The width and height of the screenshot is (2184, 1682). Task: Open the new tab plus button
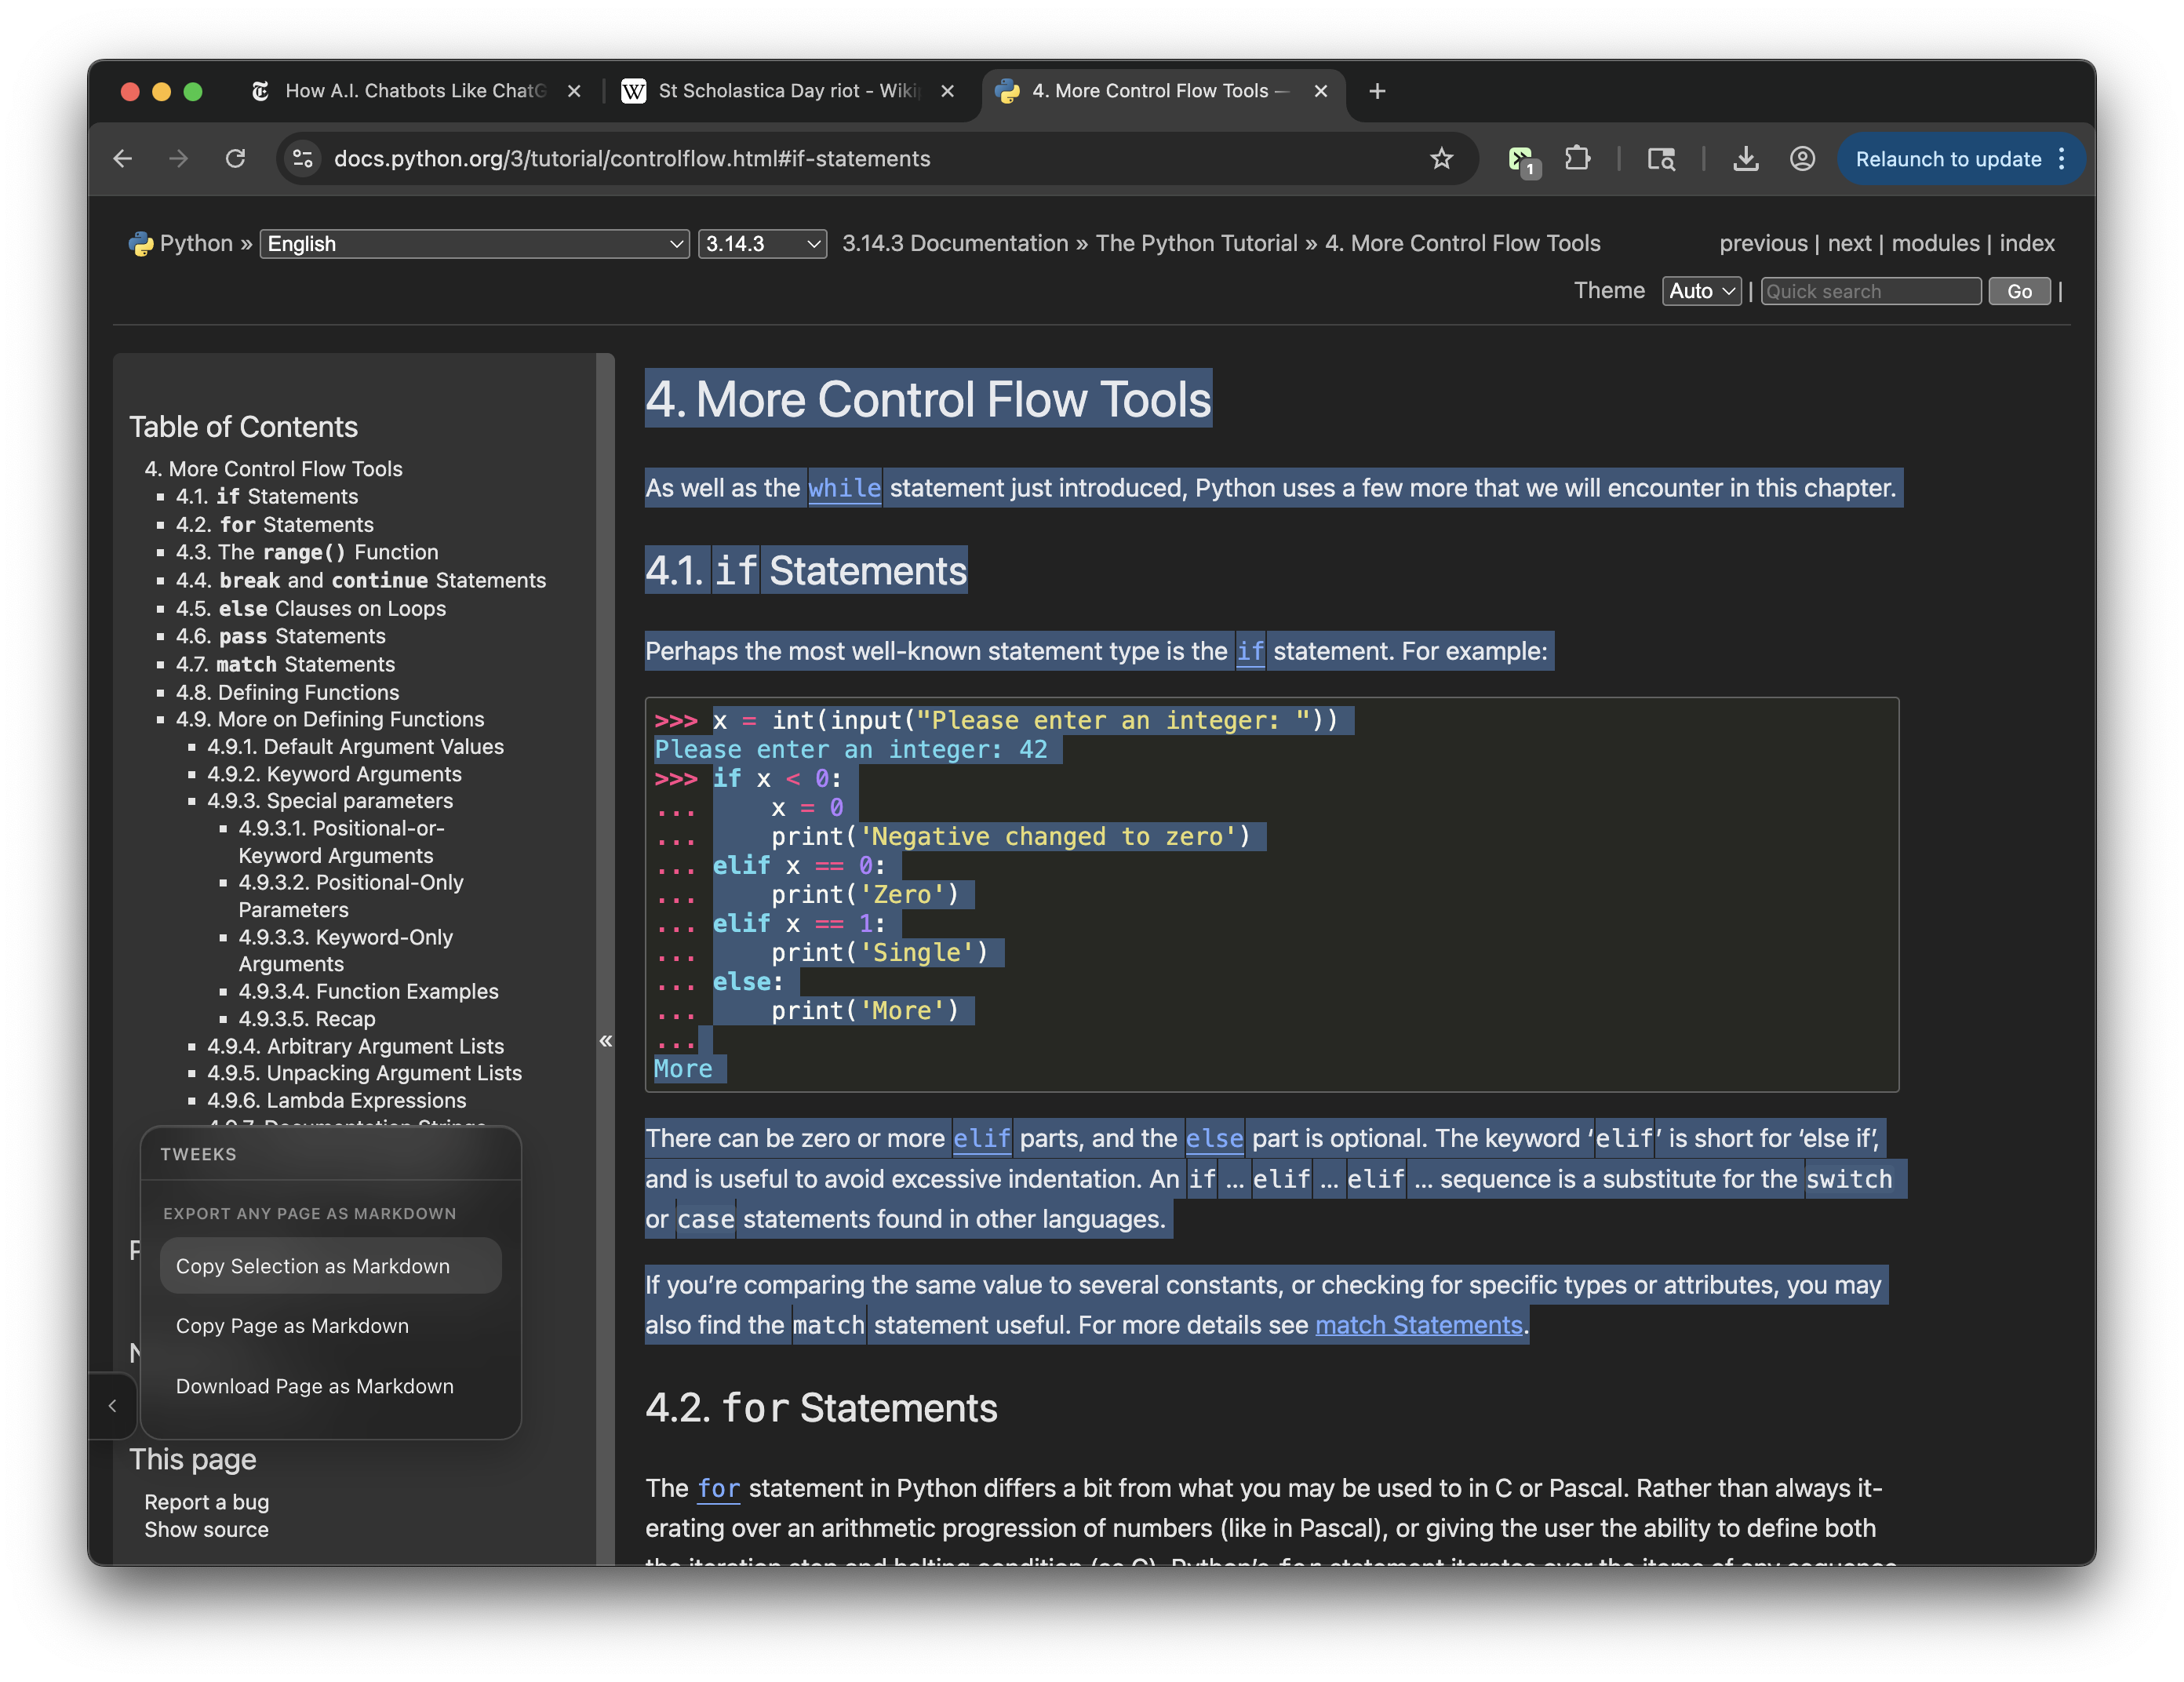1377,91
